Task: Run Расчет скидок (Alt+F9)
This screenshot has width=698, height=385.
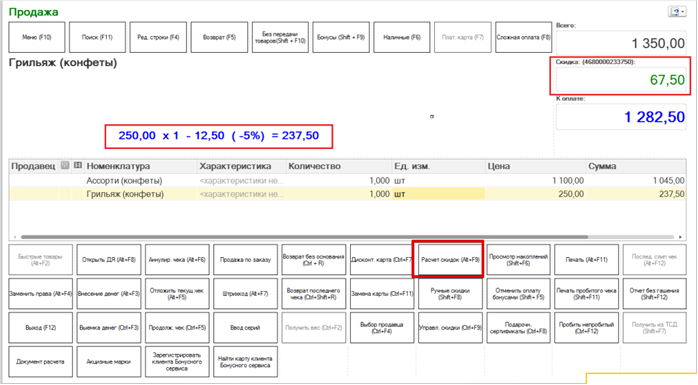Action: [x=450, y=259]
